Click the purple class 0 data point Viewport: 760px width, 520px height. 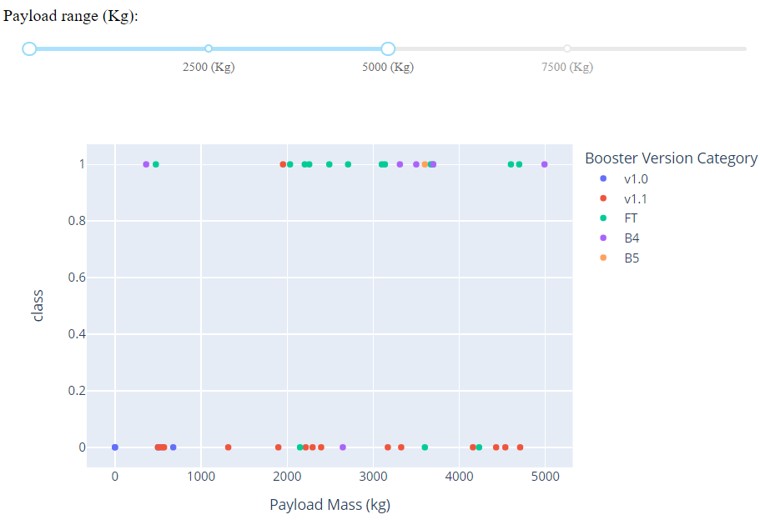coord(343,447)
